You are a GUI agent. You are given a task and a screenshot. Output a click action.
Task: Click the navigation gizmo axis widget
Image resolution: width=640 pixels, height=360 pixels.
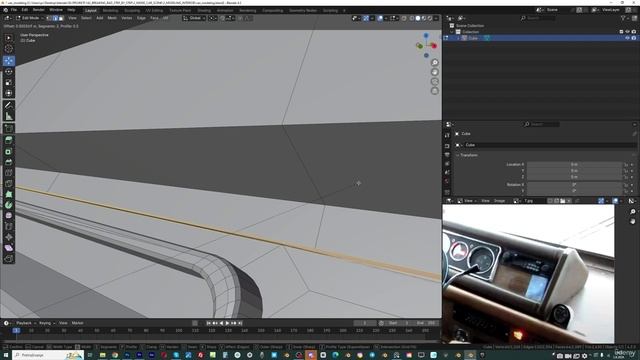point(426,45)
